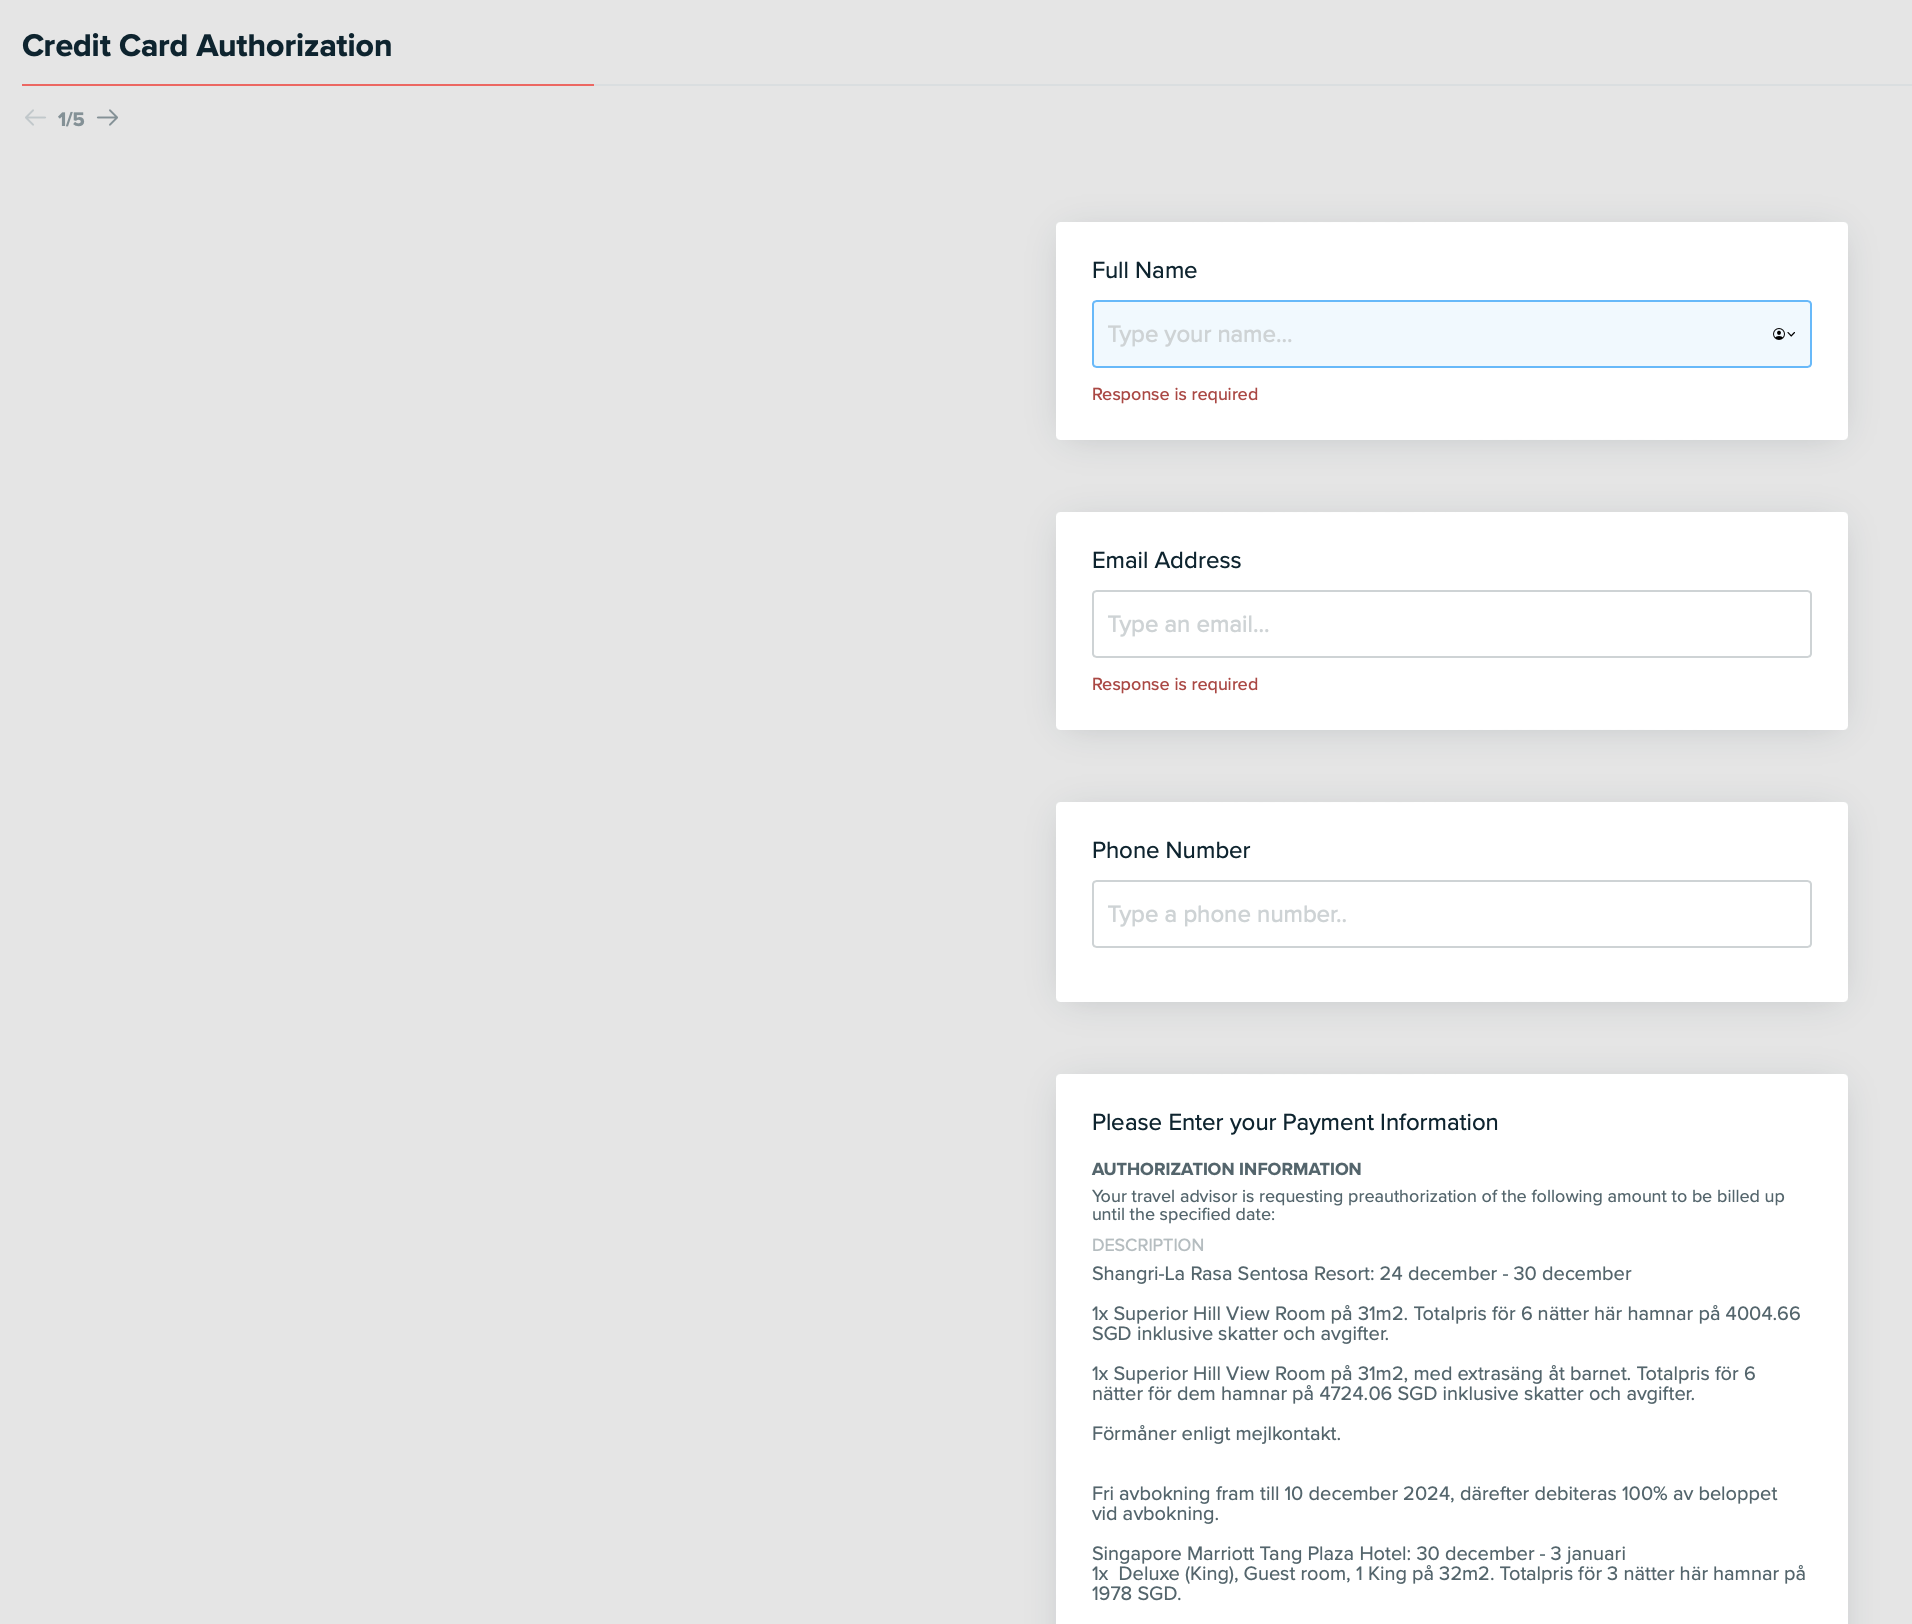Image resolution: width=1912 pixels, height=1624 pixels.
Task: Click the DESCRIPTION label
Action: tap(1147, 1245)
